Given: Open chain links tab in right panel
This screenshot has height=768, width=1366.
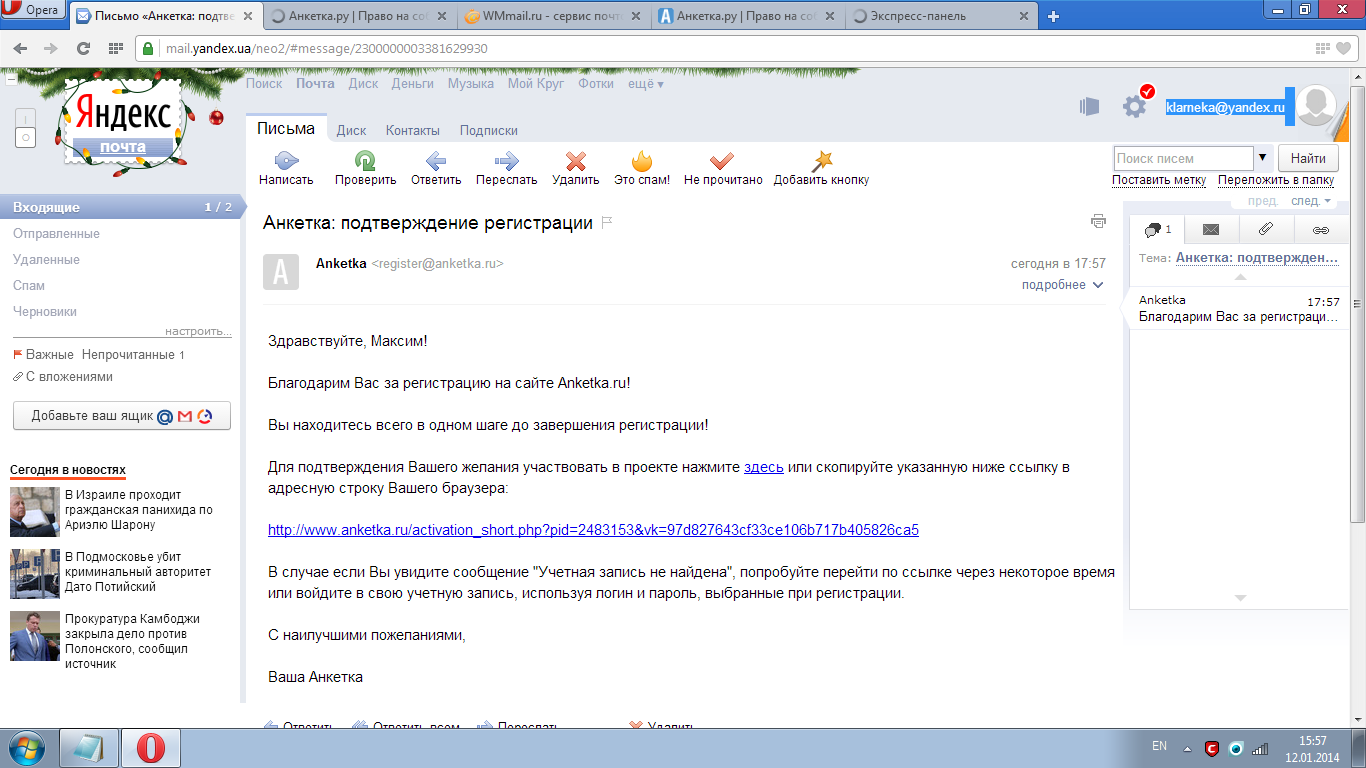Looking at the screenshot, I should point(1320,230).
